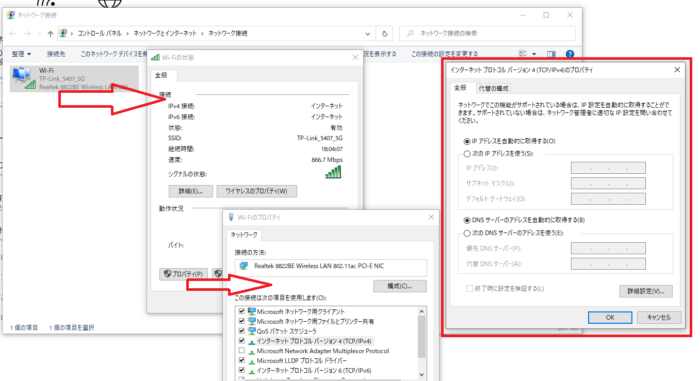Click the 優先 DNS サーバー input field
The width and height of the screenshot is (700, 381).
coord(608,248)
